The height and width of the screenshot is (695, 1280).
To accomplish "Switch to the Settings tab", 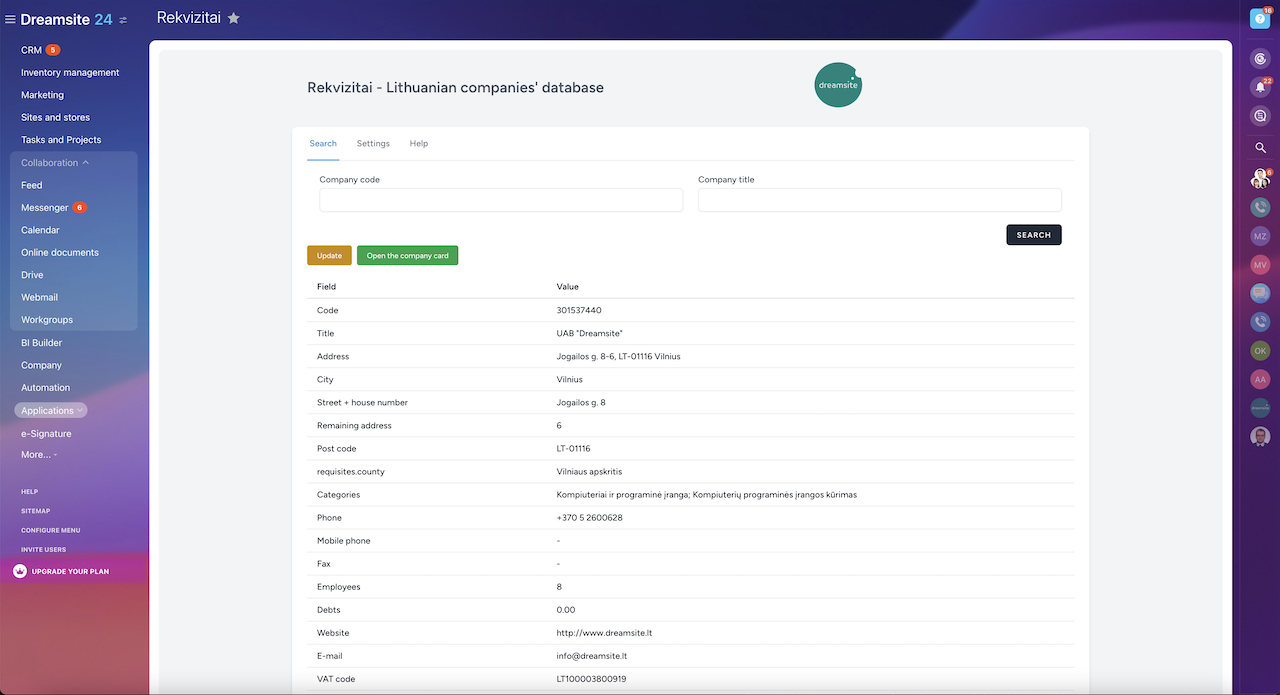I will coord(373,144).
